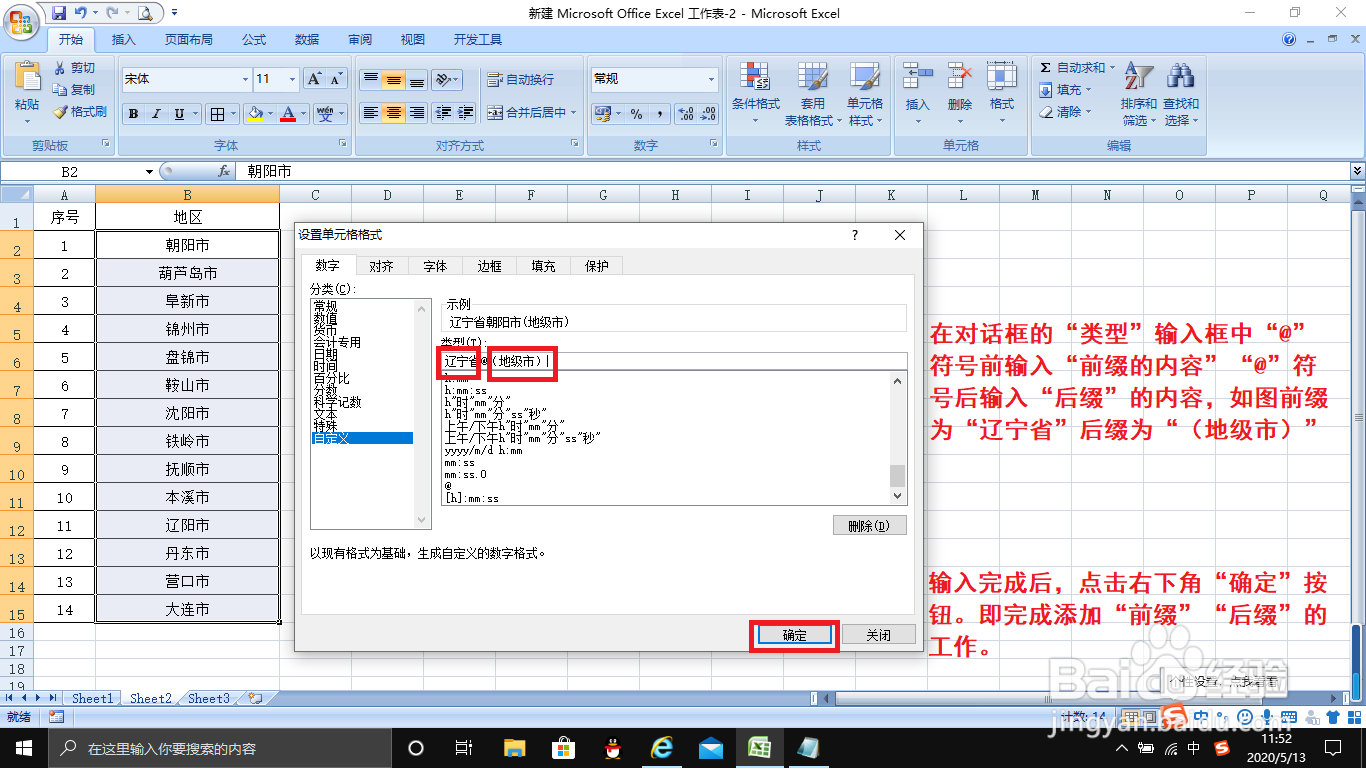Image resolution: width=1366 pixels, height=769 pixels.
Task: Click the Copy (复制) icon
Action: (x=61, y=90)
